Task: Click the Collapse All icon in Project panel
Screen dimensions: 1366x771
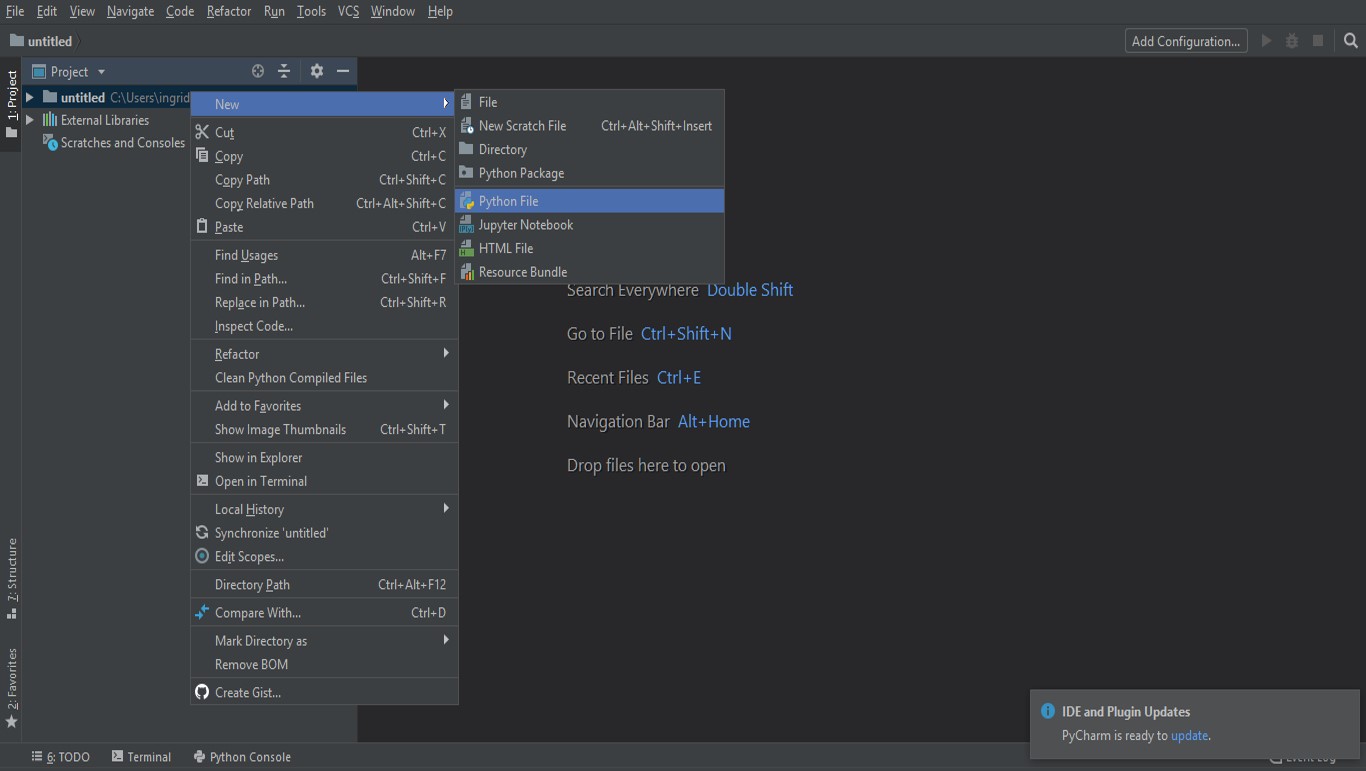Action: click(x=284, y=71)
